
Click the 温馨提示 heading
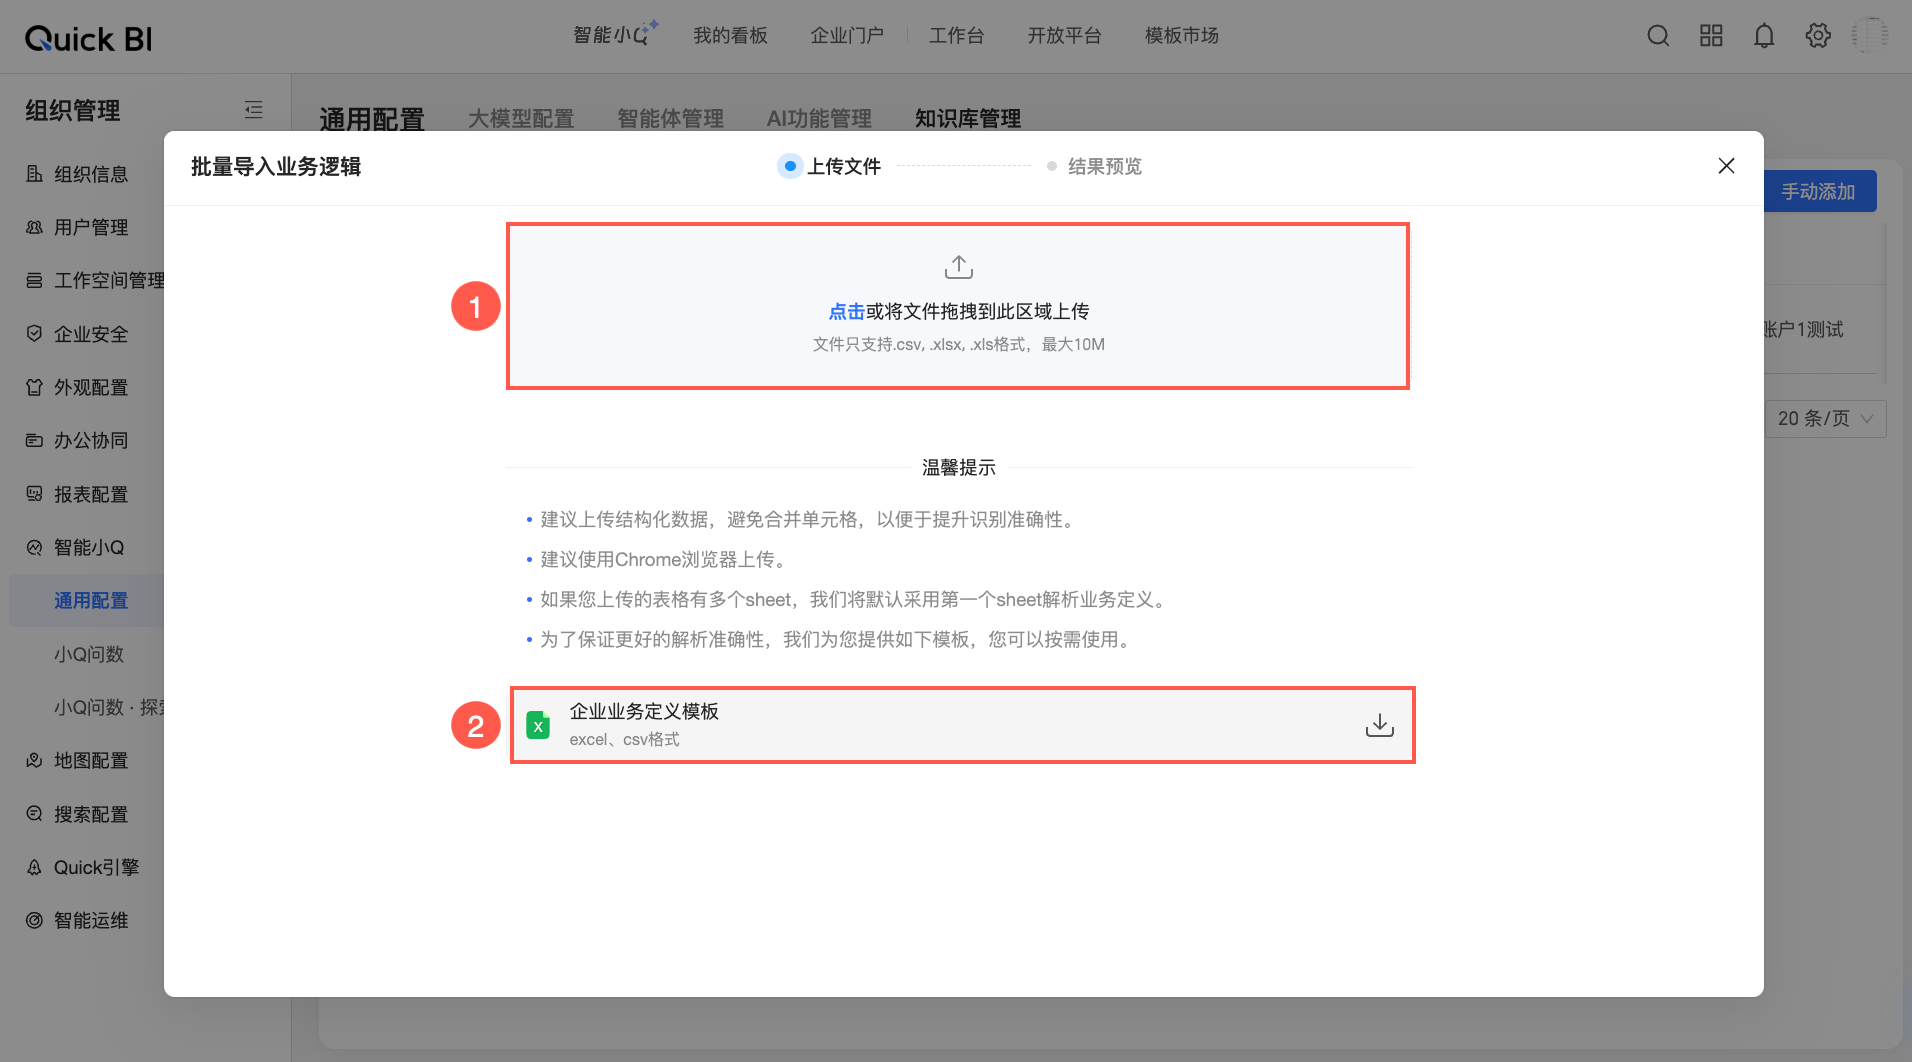coord(958,468)
